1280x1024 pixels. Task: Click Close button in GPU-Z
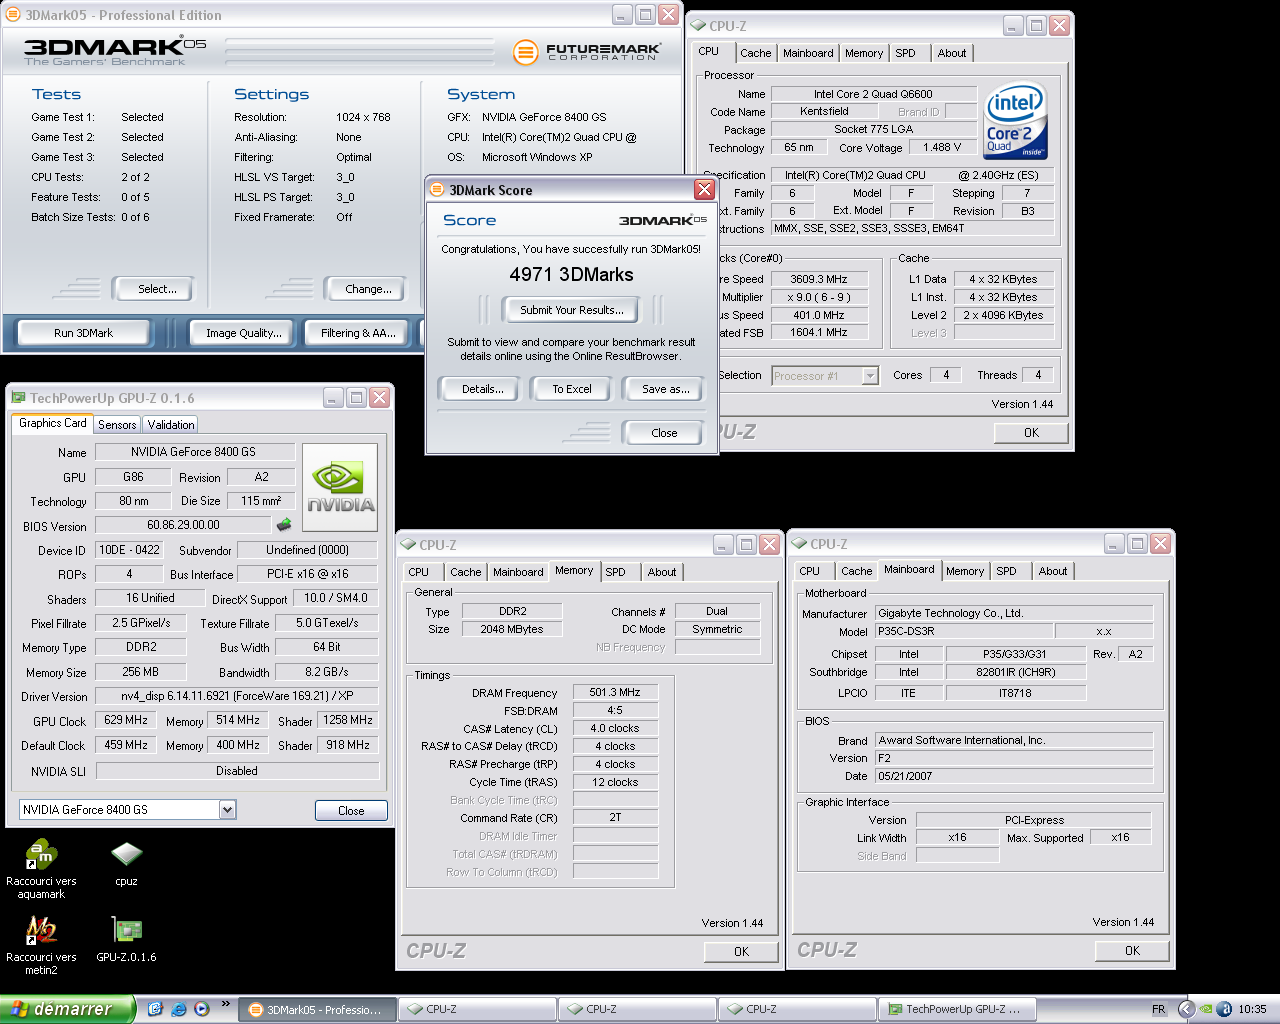351,811
